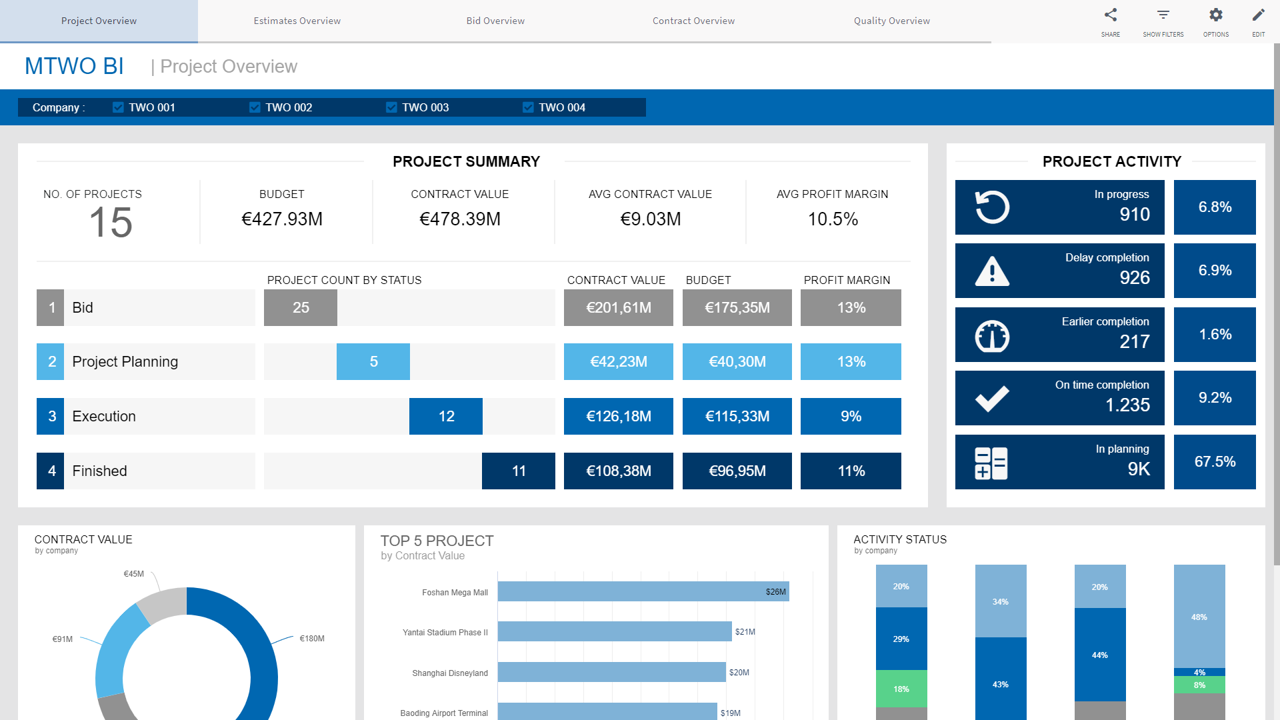Click the Earlier completion gauge icon
Image resolution: width=1280 pixels, height=720 pixels.
pyautogui.click(x=992, y=335)
